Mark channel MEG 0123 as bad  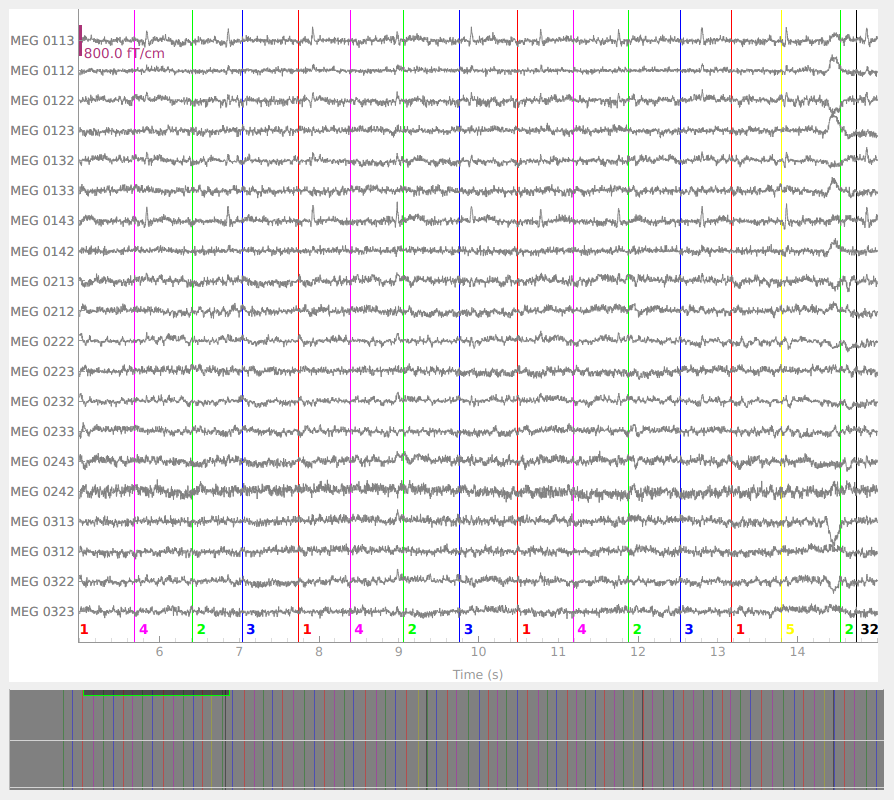[42, 131]
